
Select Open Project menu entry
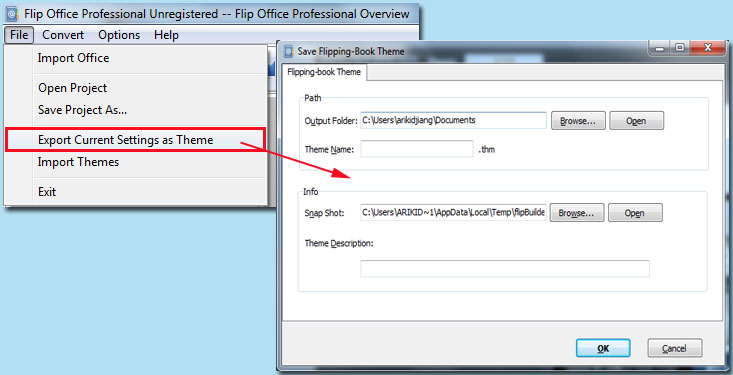tap(136, 88)
